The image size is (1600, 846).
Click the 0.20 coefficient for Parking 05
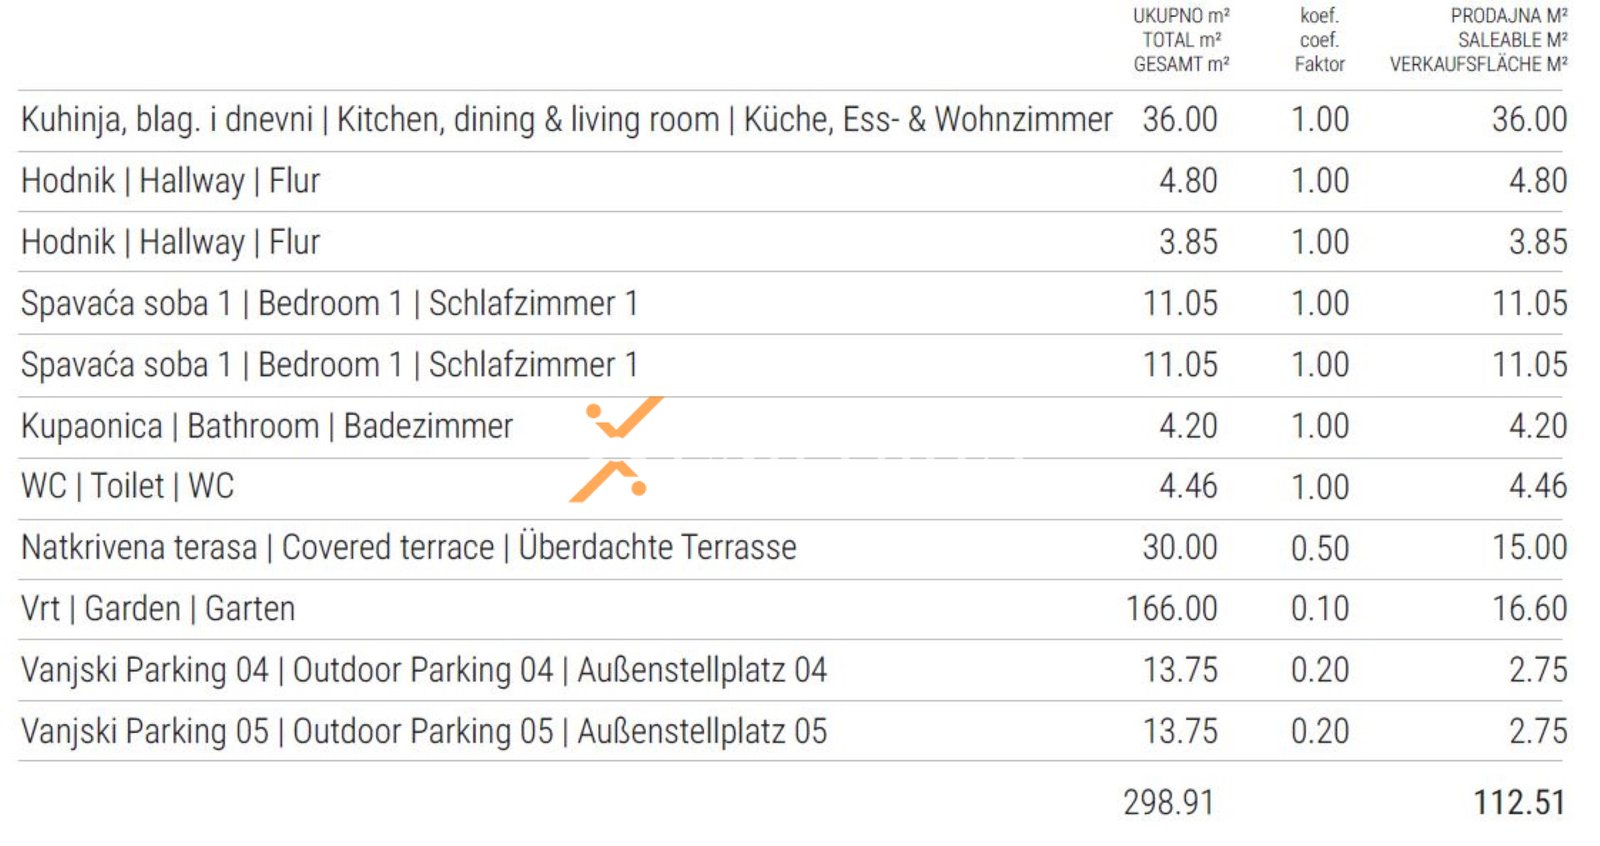[1319, 732]
